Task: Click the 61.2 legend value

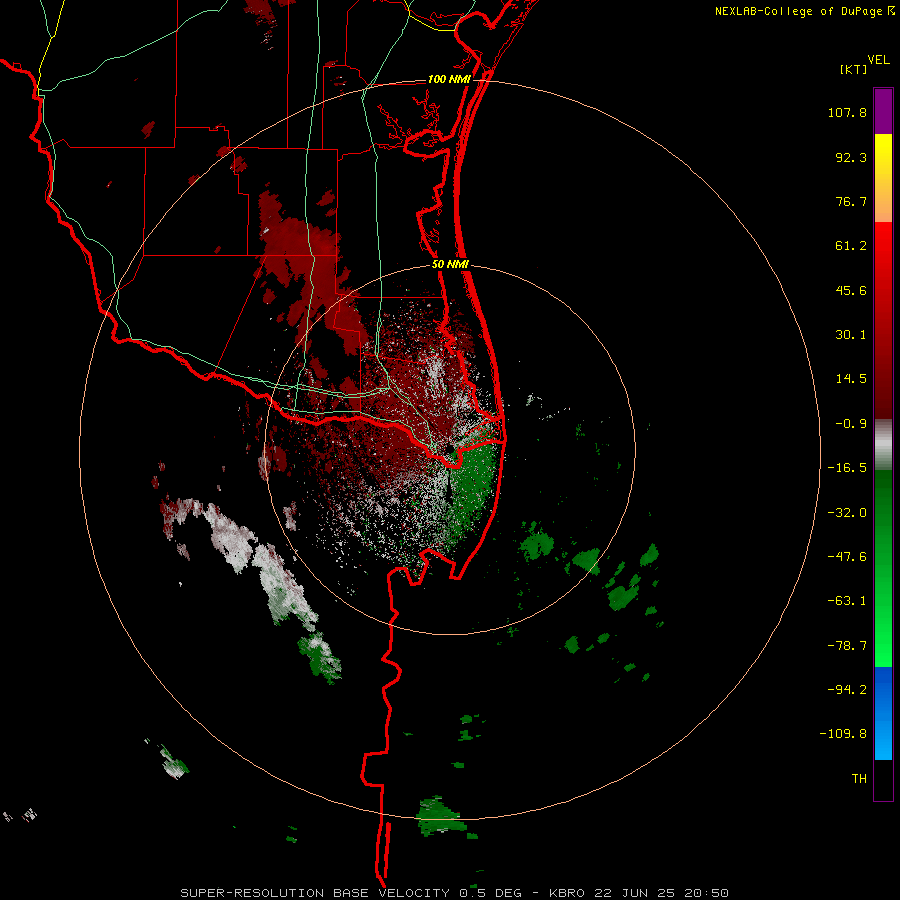Action: pos(851,246)
